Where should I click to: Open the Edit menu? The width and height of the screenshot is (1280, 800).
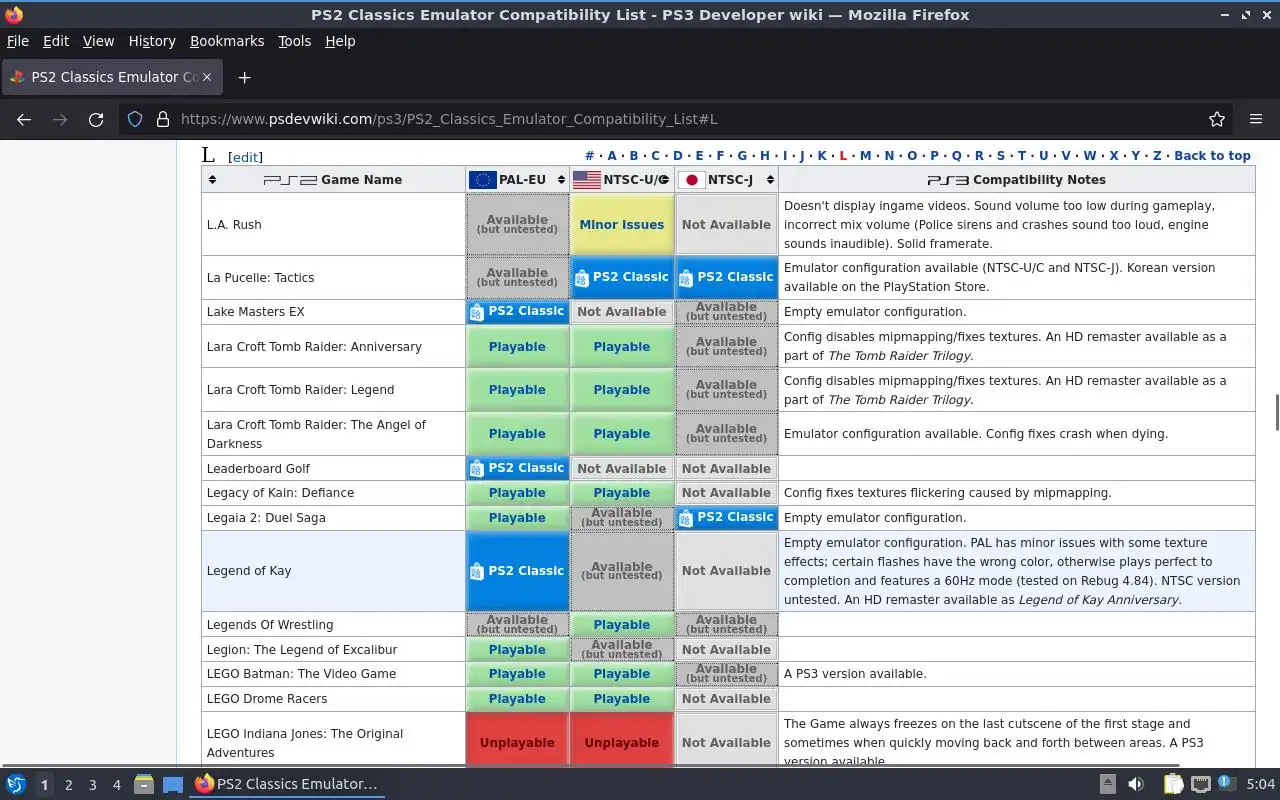tap(56, 41)
